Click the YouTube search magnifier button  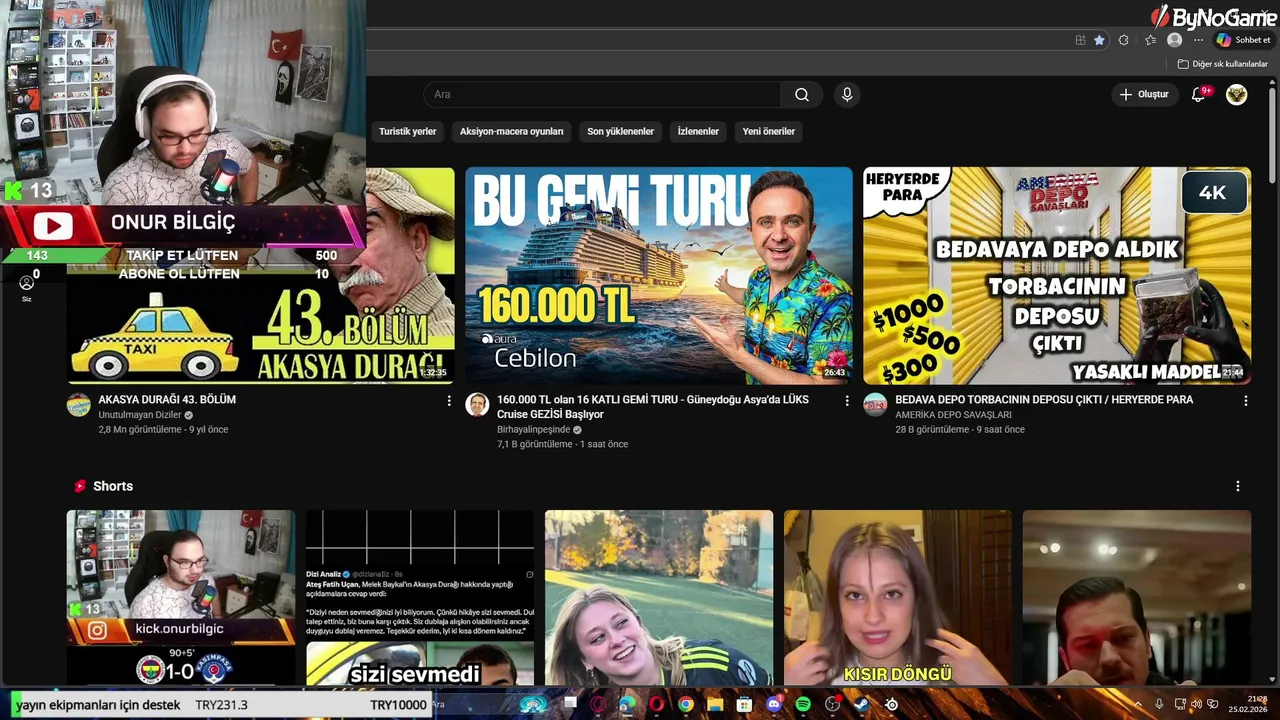point(802,95)
